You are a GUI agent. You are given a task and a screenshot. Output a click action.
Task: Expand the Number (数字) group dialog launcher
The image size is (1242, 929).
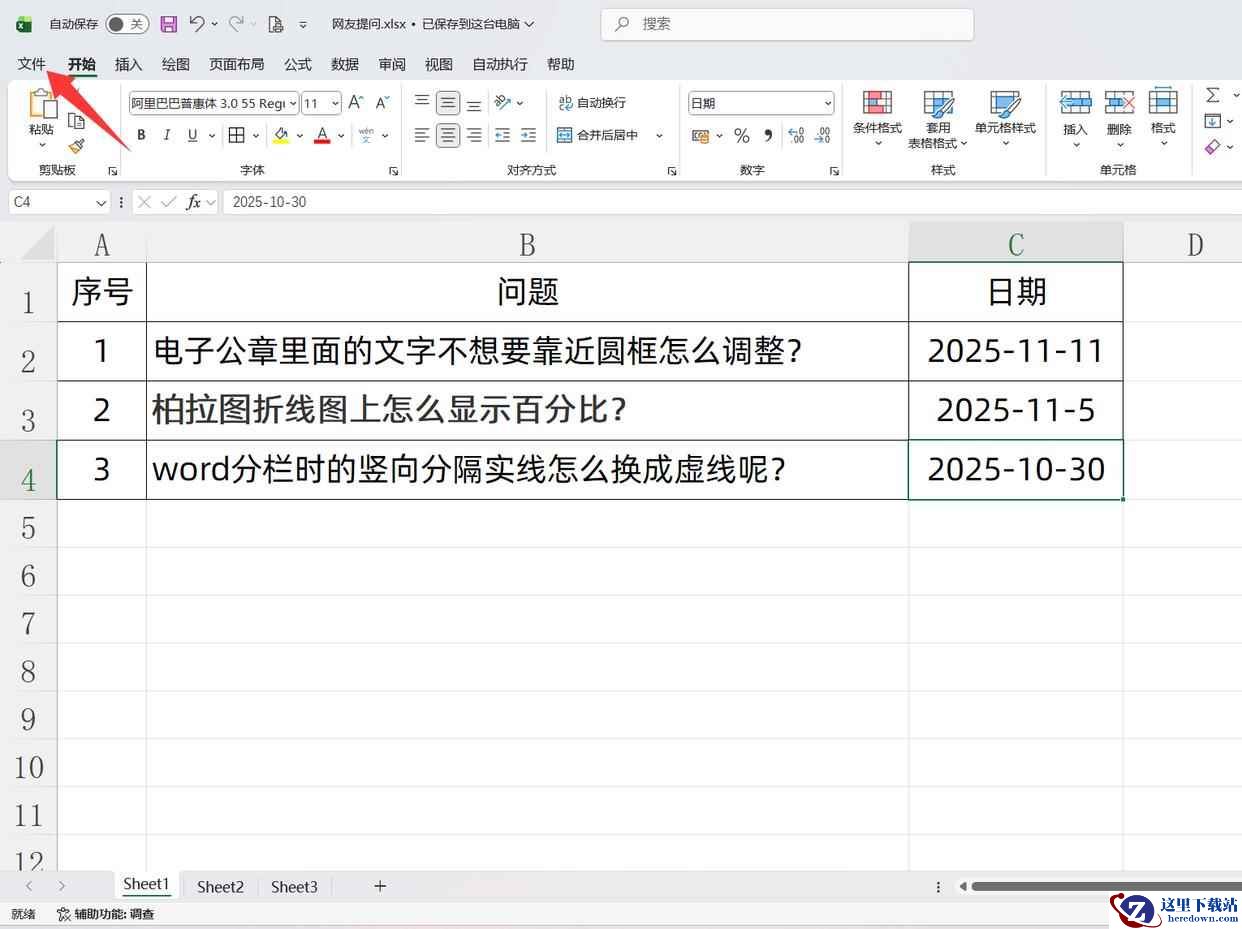834,171
